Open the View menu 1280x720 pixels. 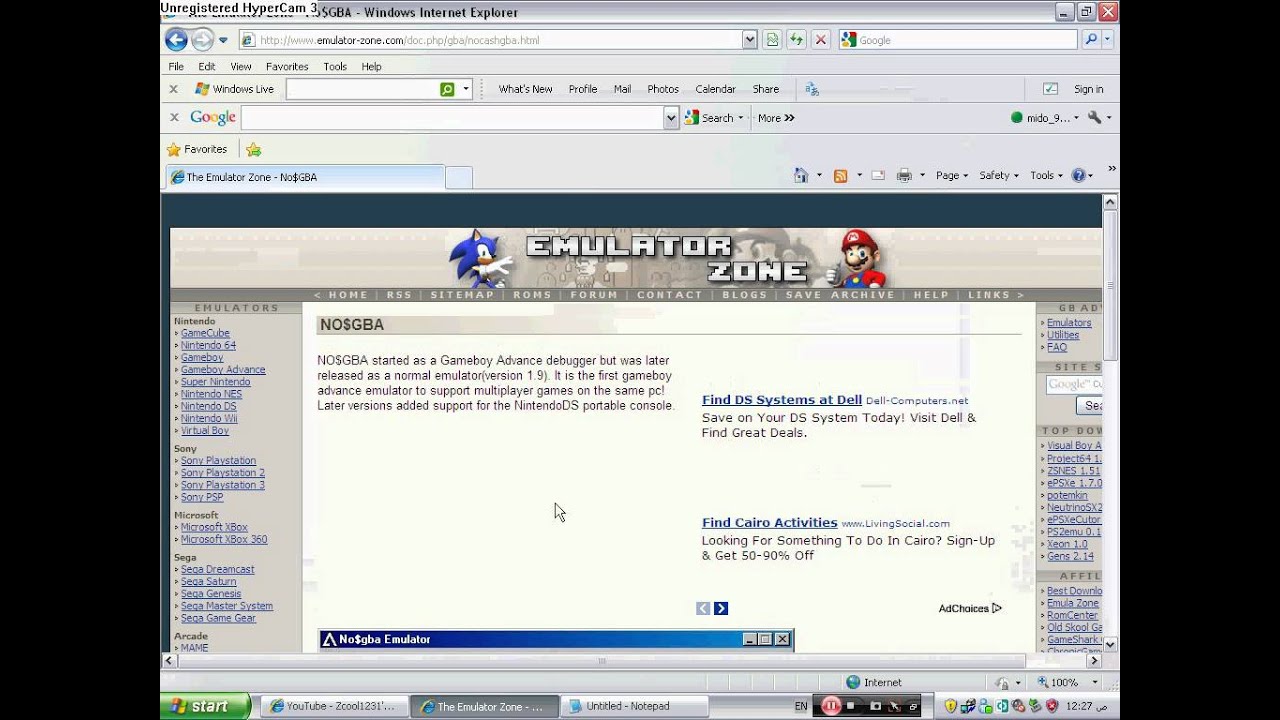click(x=241, y=66)
